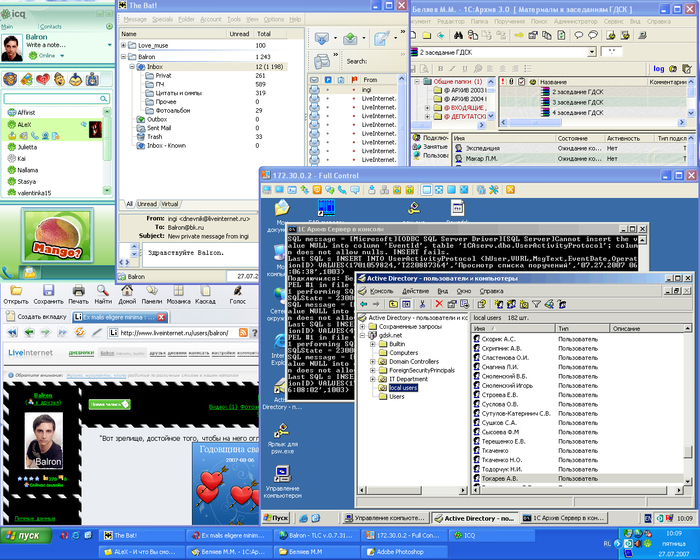Switch to the Virtual tab in The Bat!
The height and width of the screenshot is (560, 700).
point(170,204)
